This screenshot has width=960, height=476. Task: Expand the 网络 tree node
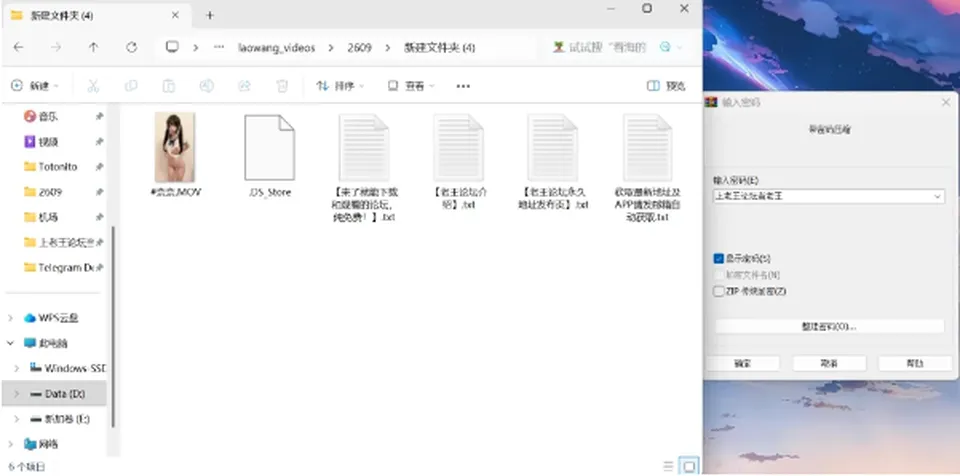pyautogui.click(x=10, y=444)
